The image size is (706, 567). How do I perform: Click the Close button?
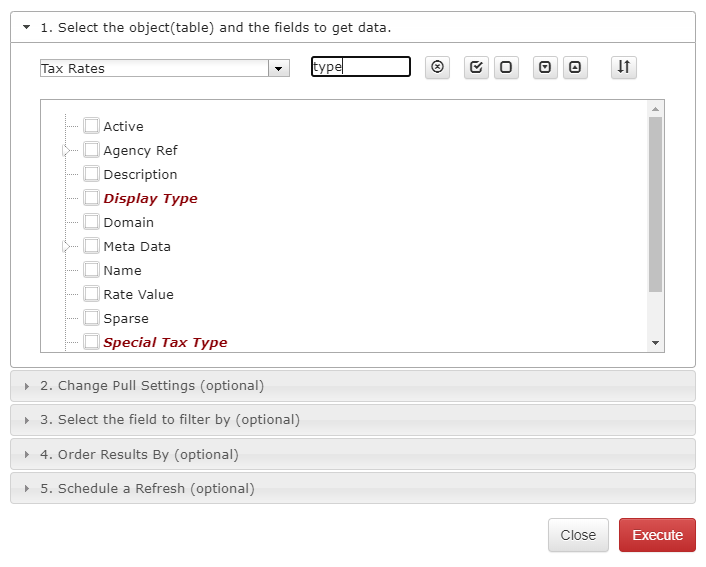pyautogui.click(x=578, y=535)
